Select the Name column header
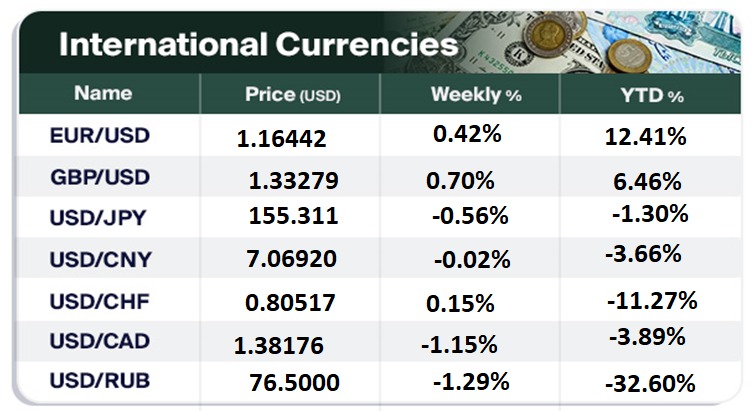The width and height of the screenshot is (754, 411). coord(103,94)
